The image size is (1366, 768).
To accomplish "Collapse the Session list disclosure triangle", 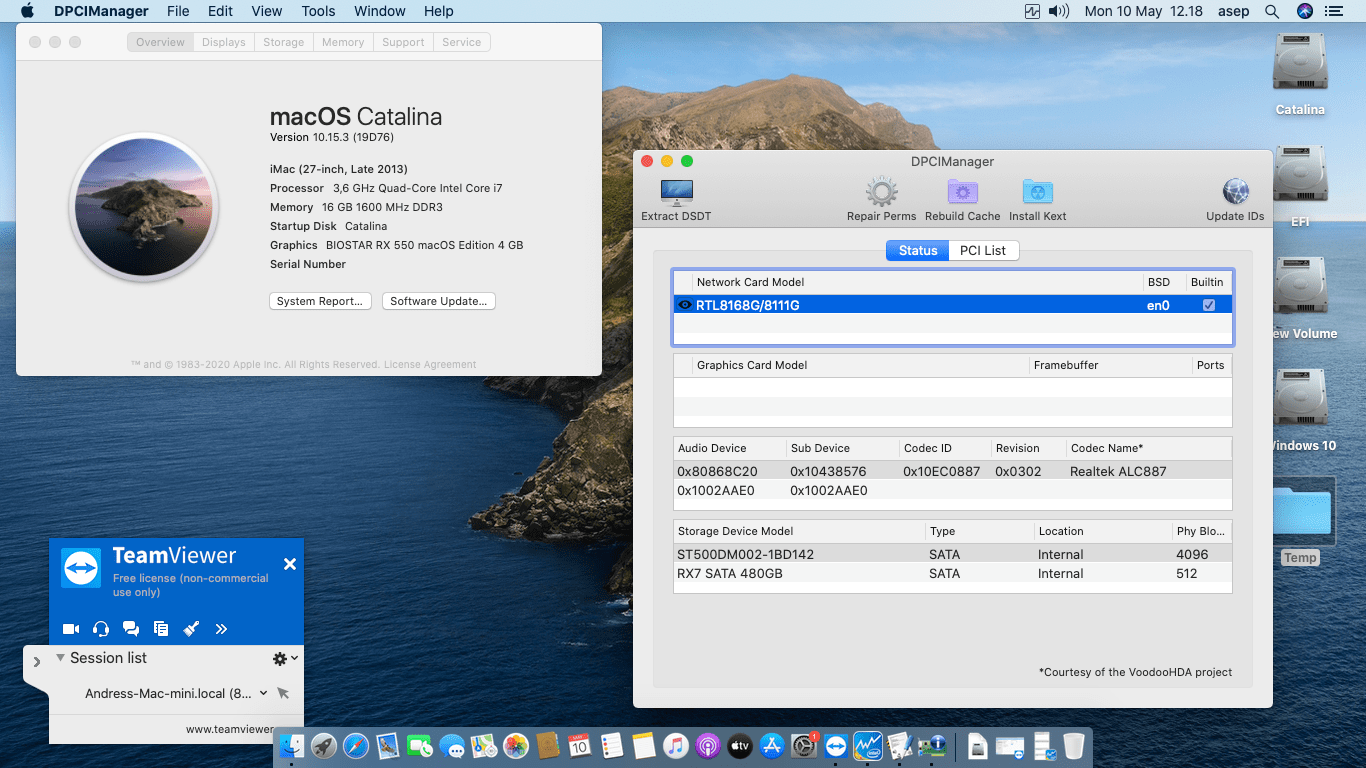I will pyautogui.click(x=61, y=658).
